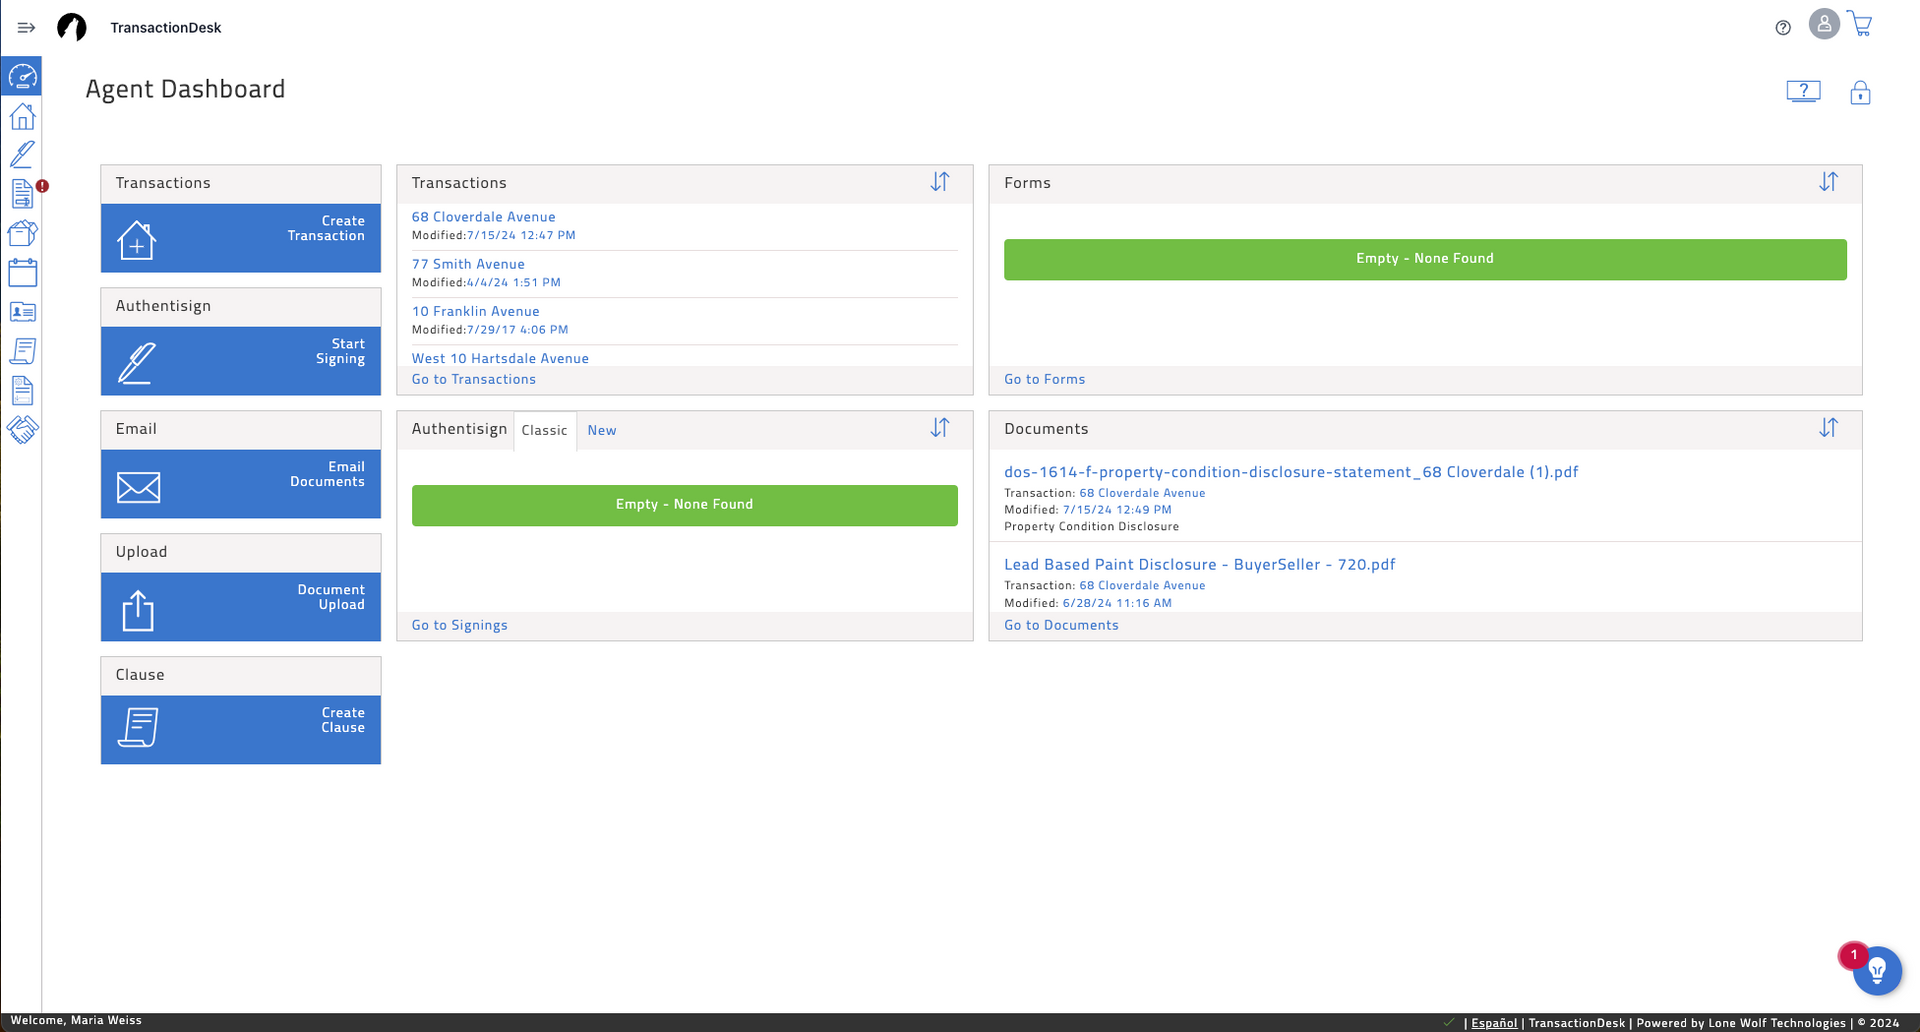Viewport: 1920px width, 1032px height.
Task: Open West 10 Hartsdale Avenue transaction
Action: 500,358
